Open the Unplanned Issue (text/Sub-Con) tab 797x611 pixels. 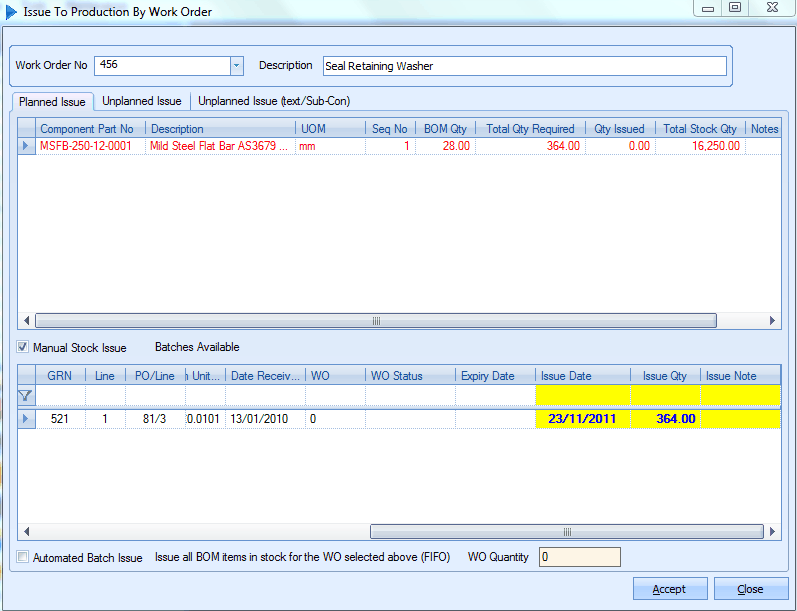[274, 101]
